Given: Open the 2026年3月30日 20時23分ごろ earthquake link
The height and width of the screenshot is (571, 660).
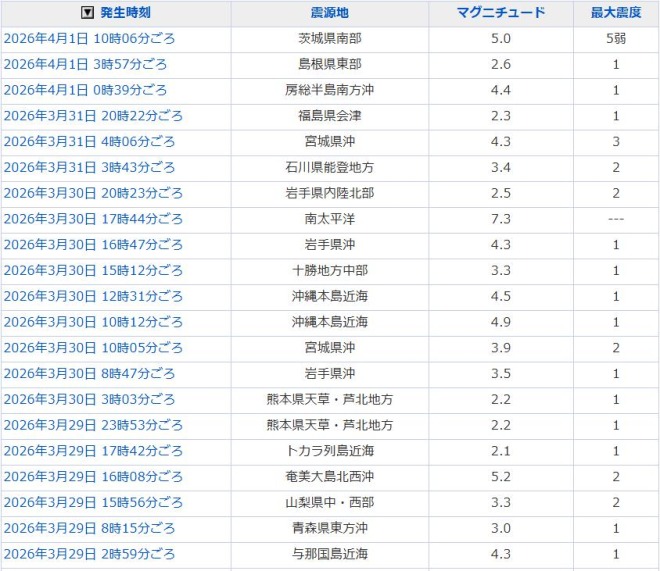Looking at the screenshot, I should 93,193.
